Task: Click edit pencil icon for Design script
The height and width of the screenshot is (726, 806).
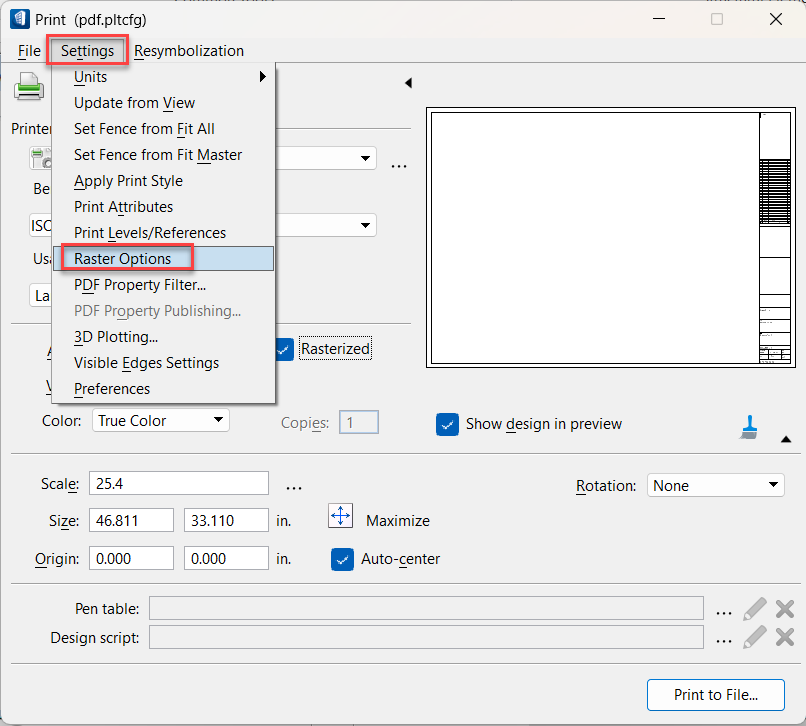Action: 755,637
